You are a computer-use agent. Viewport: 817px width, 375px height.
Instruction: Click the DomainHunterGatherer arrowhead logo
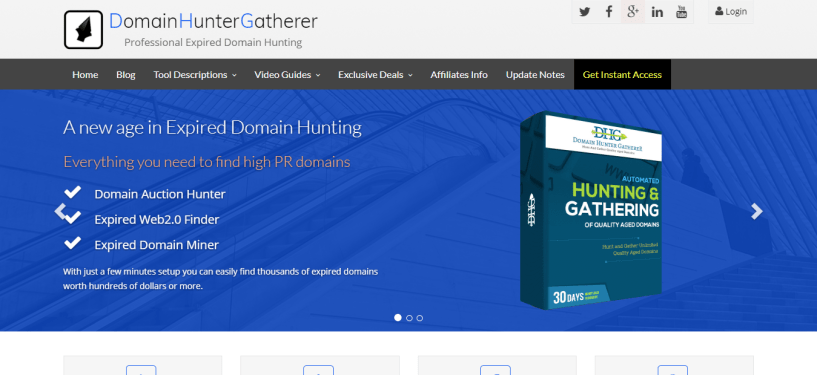coord(83,30)
